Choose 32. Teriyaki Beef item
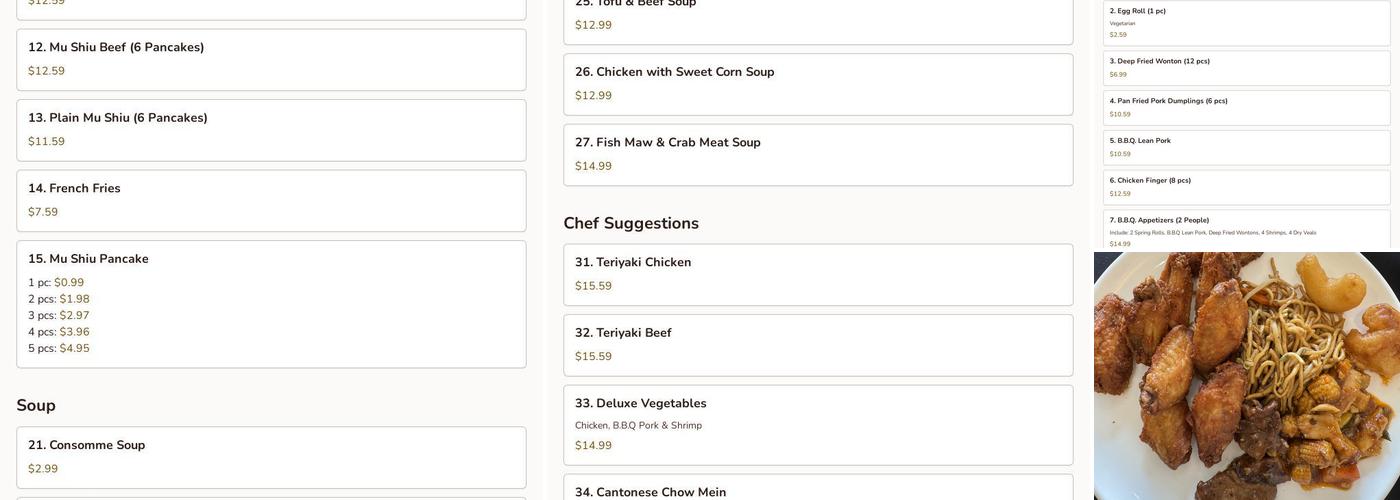This screenshot has height=500, width=1400. tap(818, 345)
